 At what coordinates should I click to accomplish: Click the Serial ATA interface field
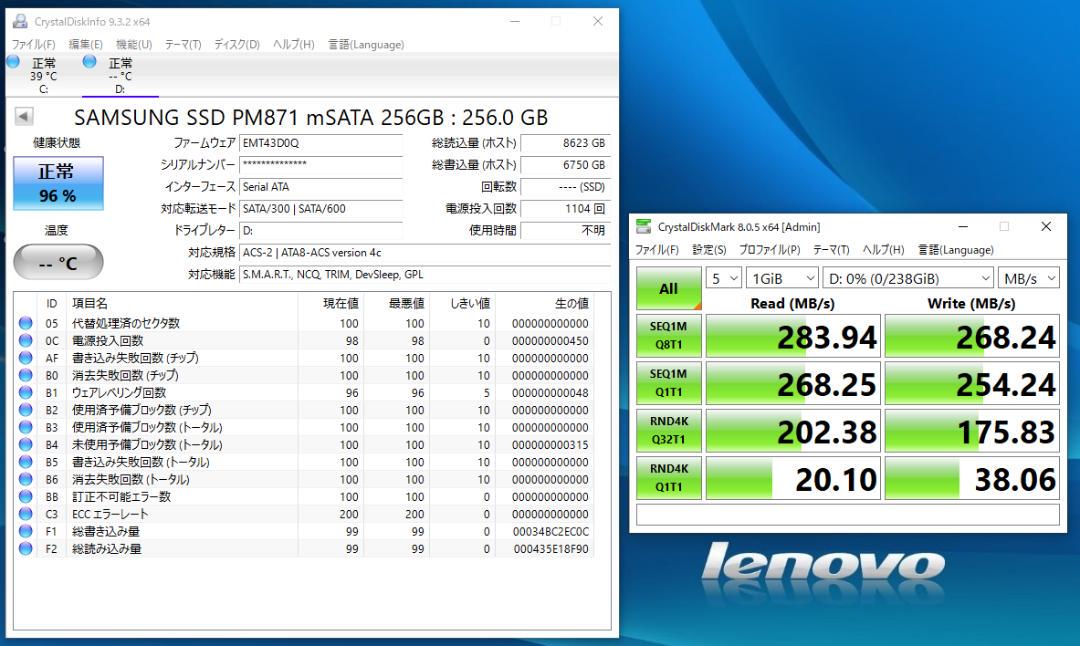321,187
